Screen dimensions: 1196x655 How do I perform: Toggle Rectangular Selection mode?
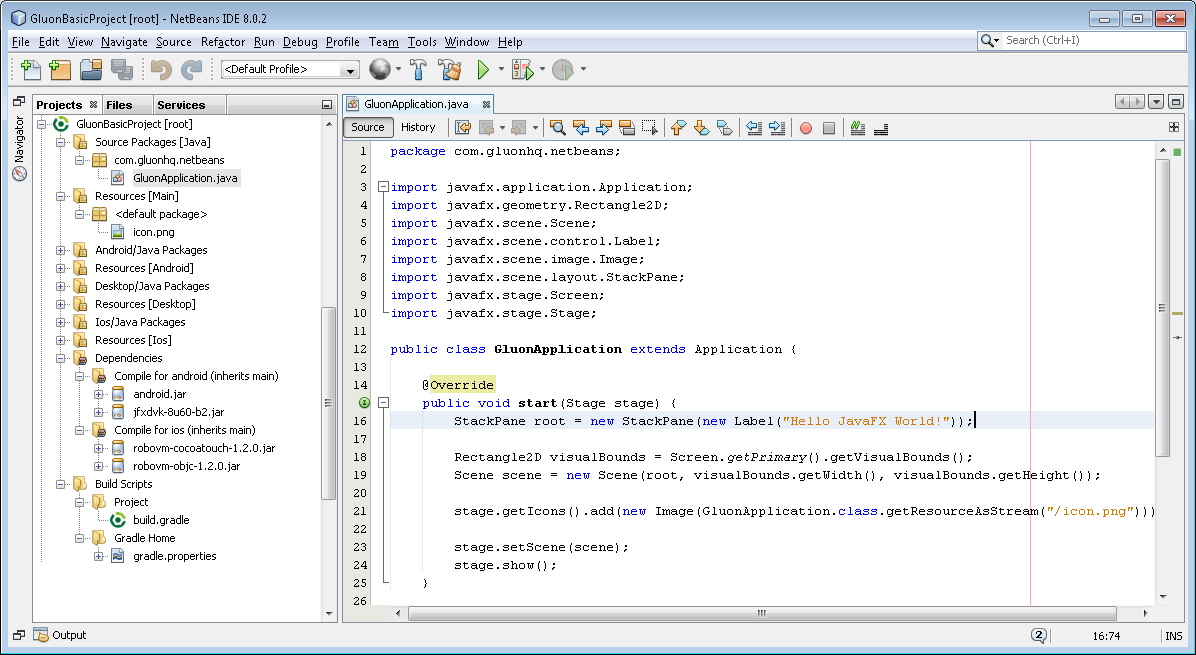pos(649,128)
